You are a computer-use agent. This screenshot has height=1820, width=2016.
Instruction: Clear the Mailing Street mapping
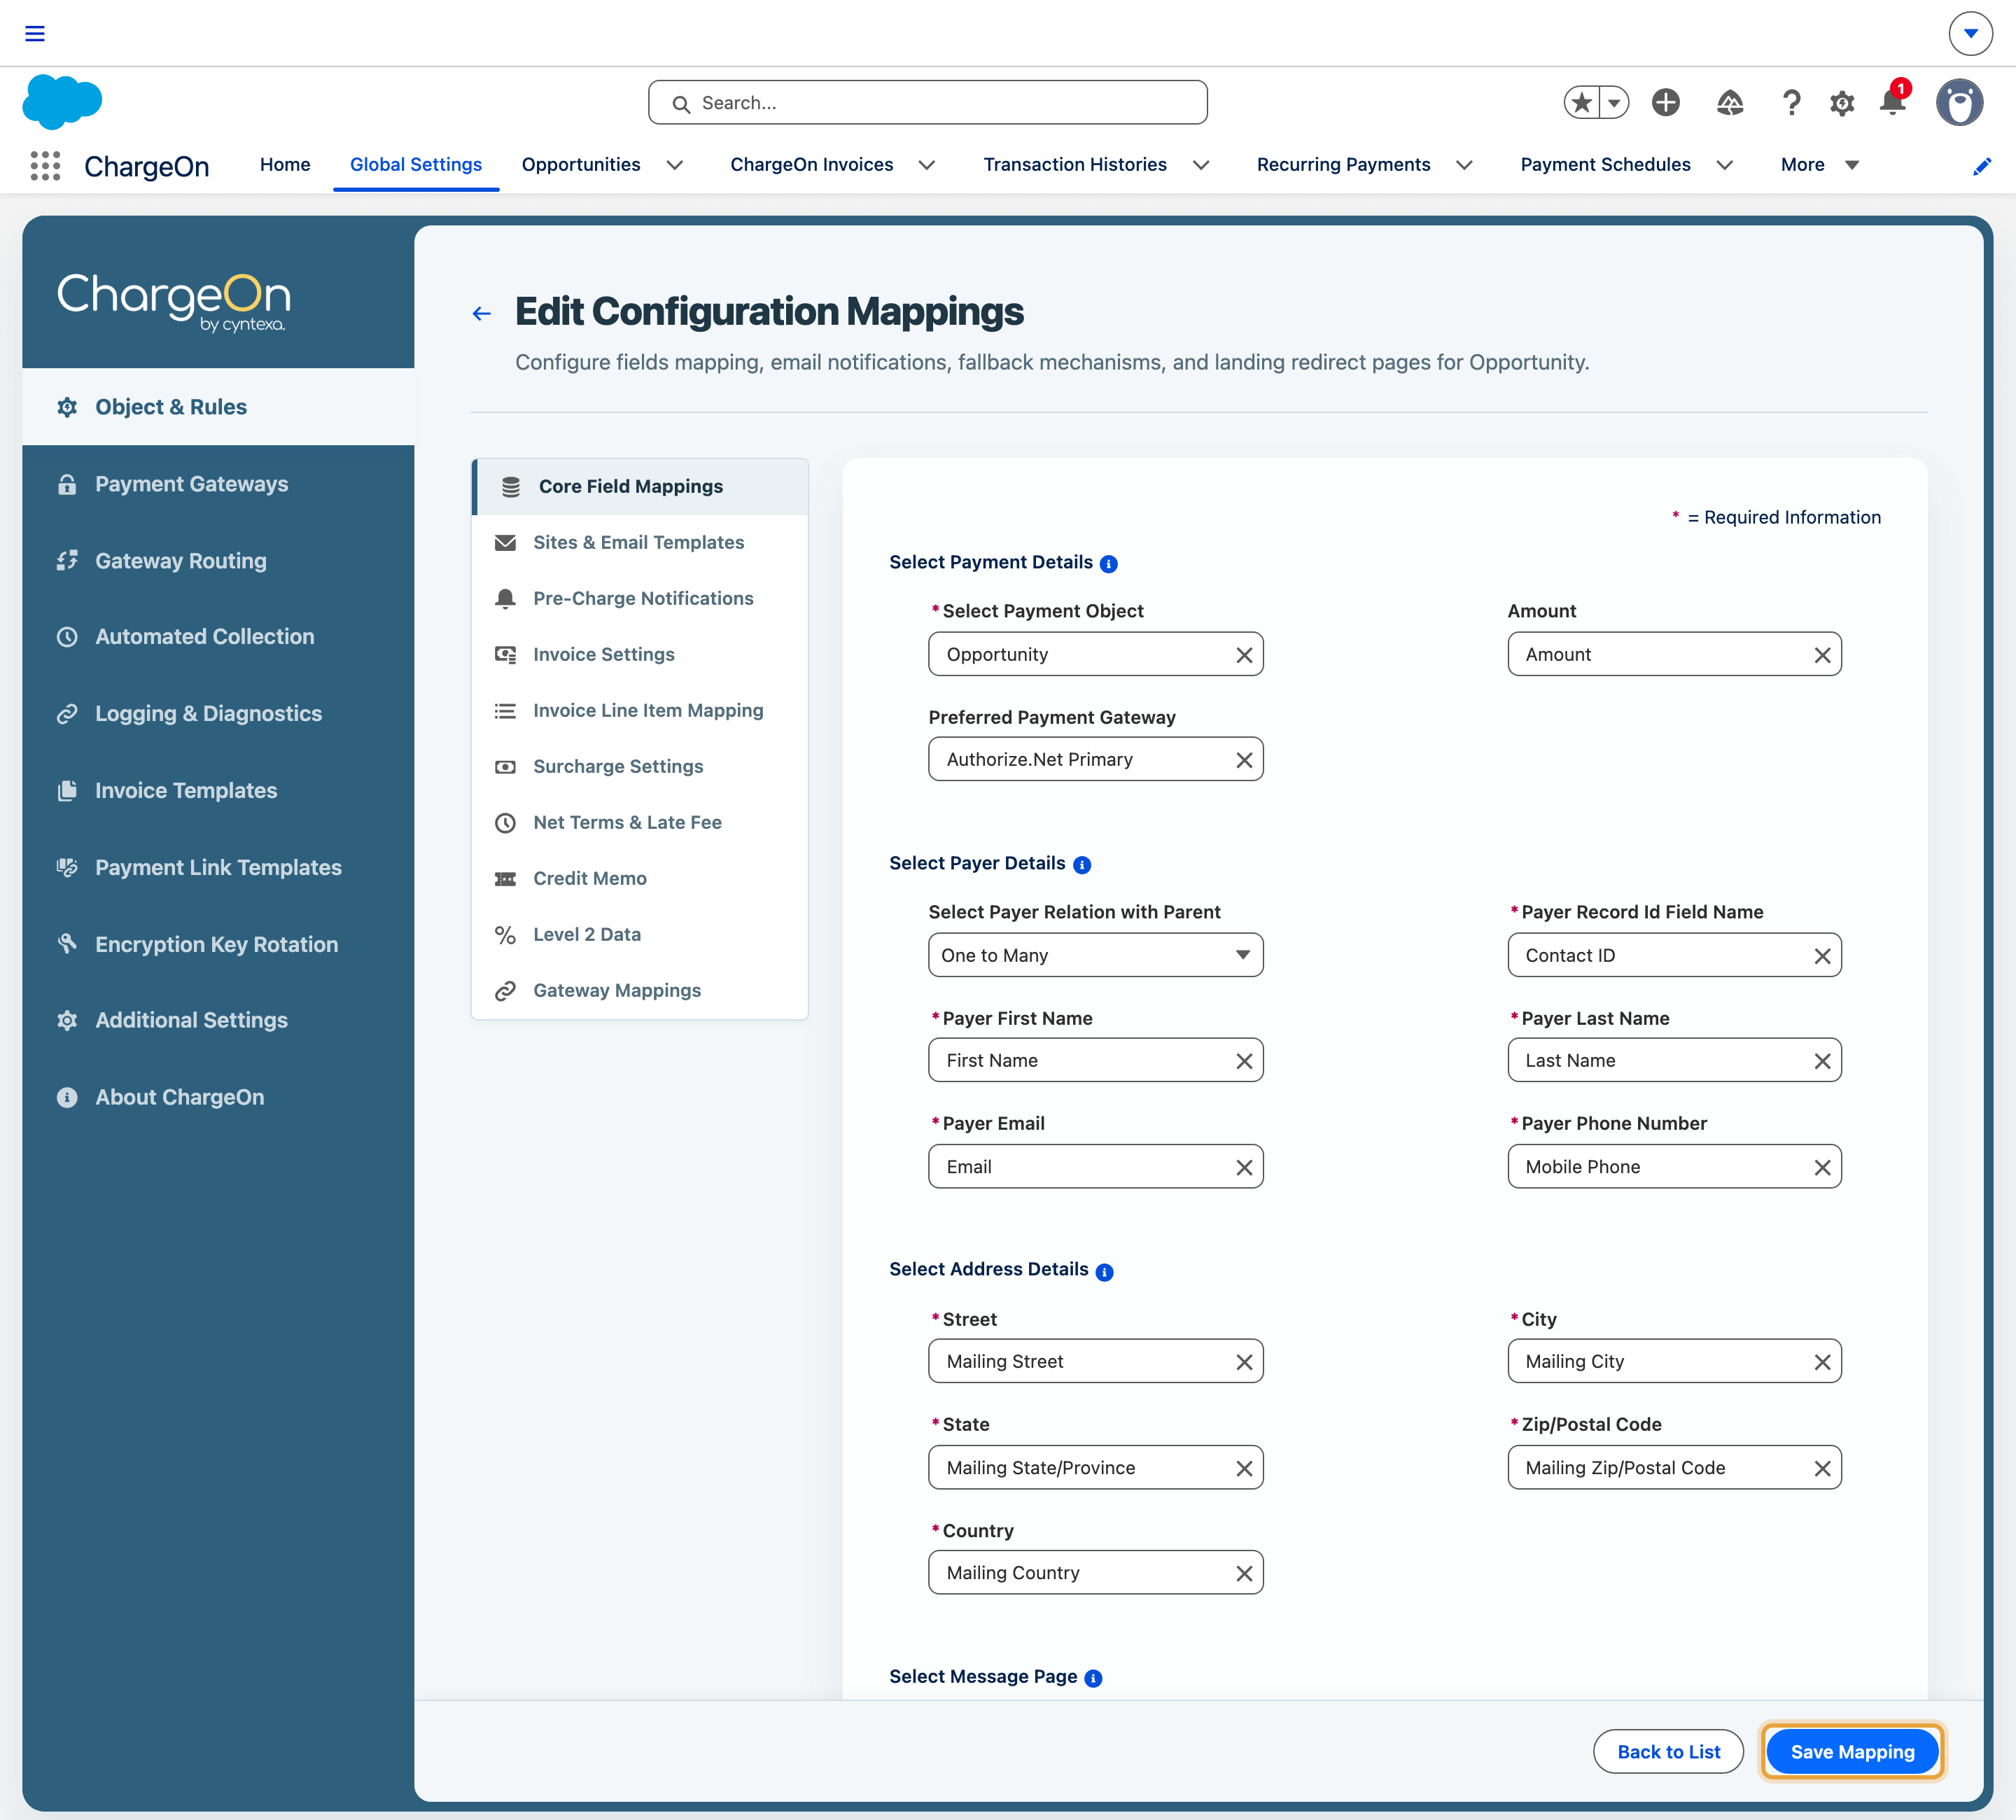point(1244,1362)
